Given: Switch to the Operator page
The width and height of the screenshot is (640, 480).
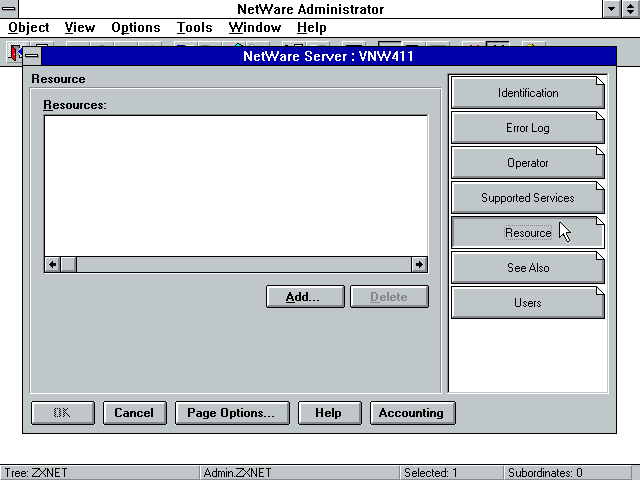Looking at the screenshot, I should coord(528,163).
